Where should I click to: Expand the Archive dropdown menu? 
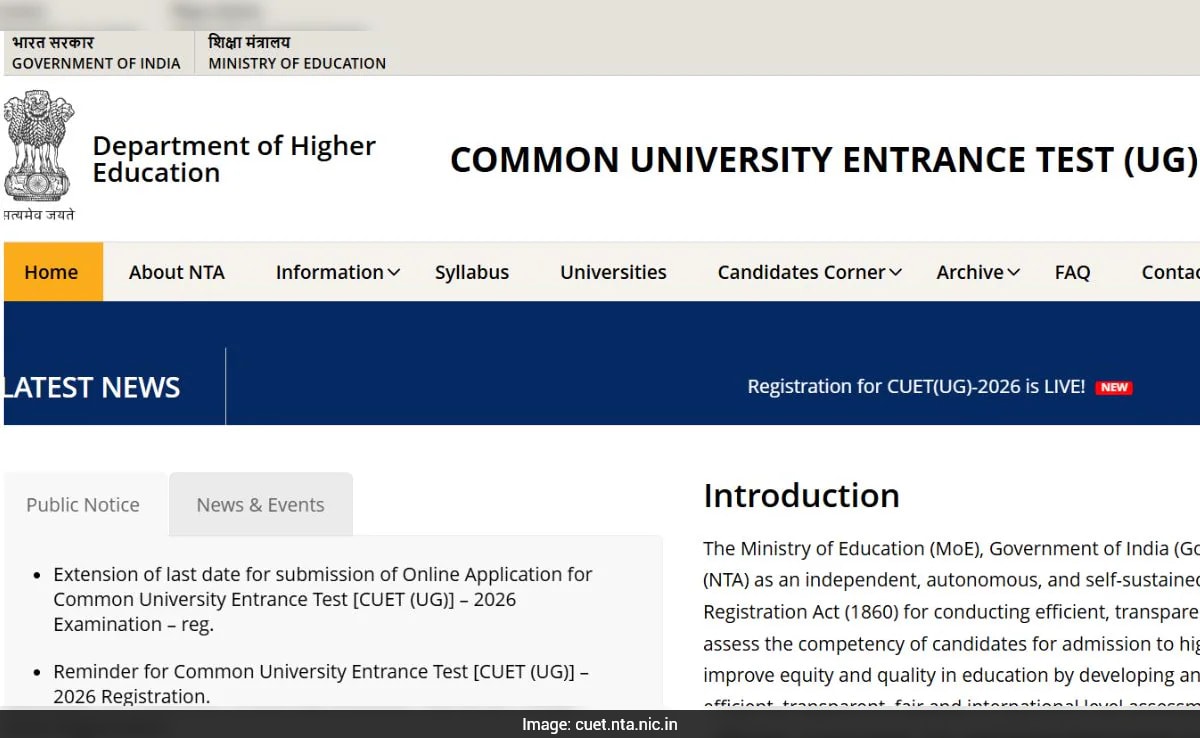977,272
